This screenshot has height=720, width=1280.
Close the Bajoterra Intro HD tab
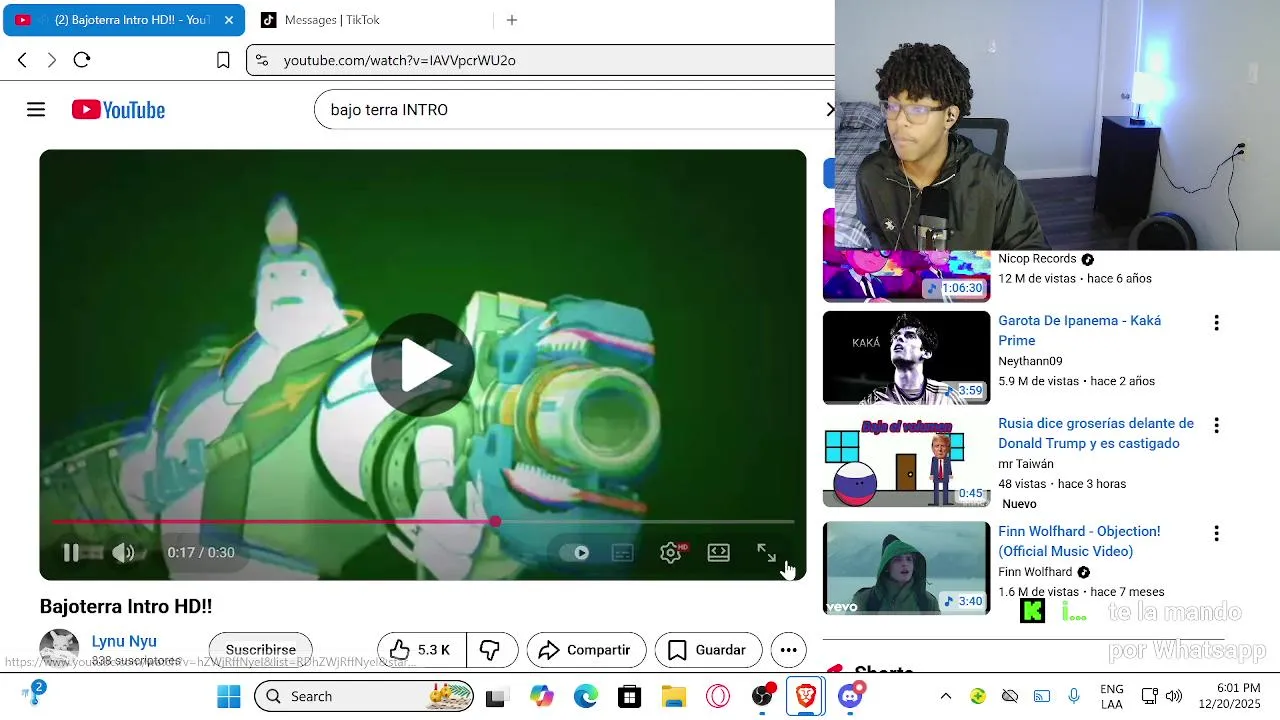pyautogui.click(x=229, y=20)
